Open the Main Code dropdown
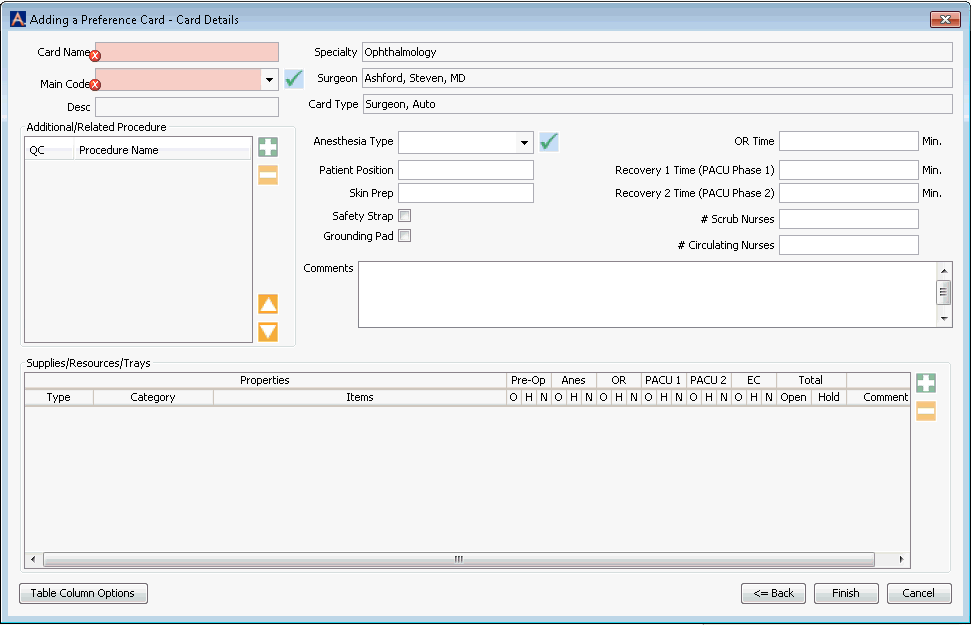971x625 pixels. 269,78
